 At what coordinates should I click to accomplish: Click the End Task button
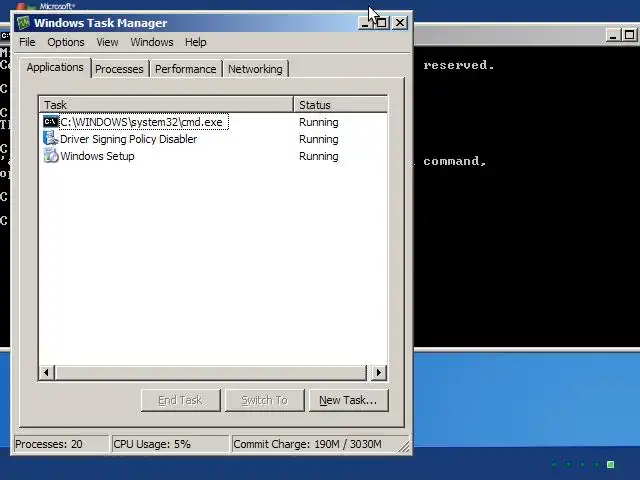(x=180, y=400)
